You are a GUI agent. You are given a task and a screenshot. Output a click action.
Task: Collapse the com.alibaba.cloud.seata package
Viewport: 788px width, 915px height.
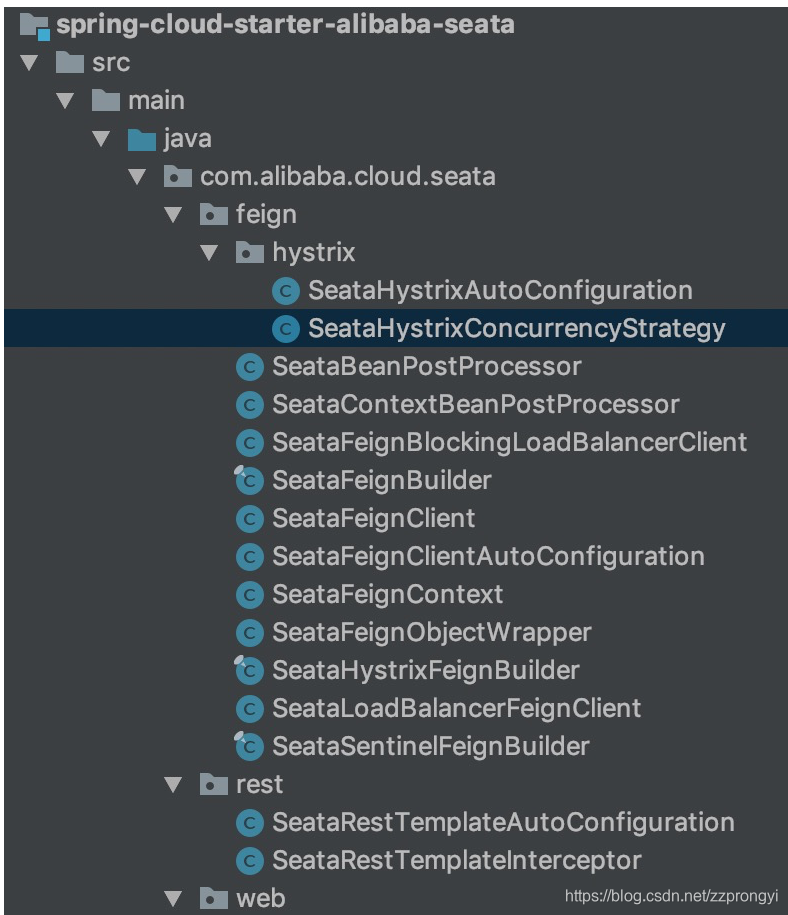[138, 177]
